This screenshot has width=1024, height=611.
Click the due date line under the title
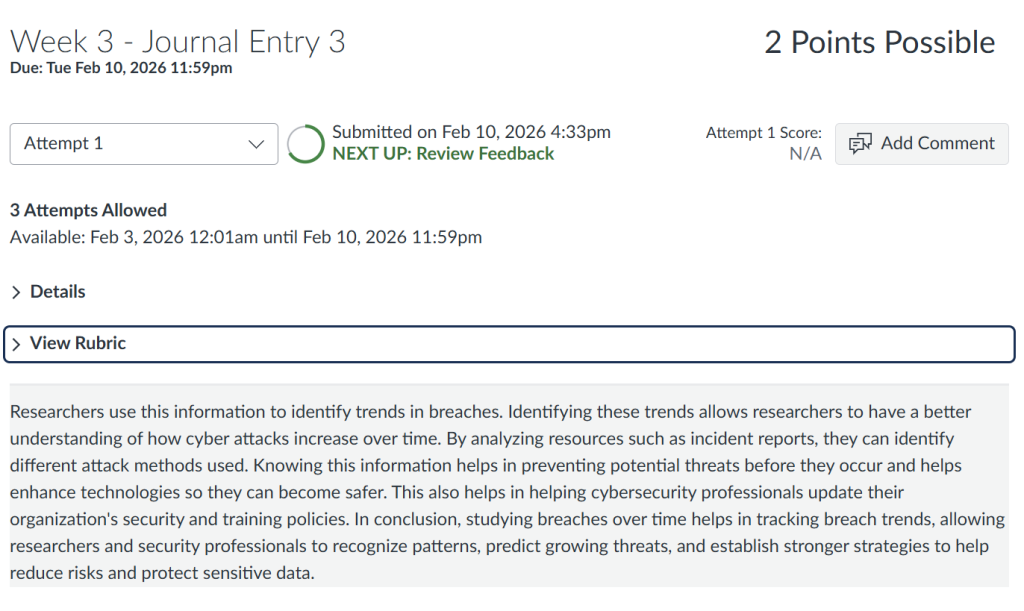[x=121, y=68]
